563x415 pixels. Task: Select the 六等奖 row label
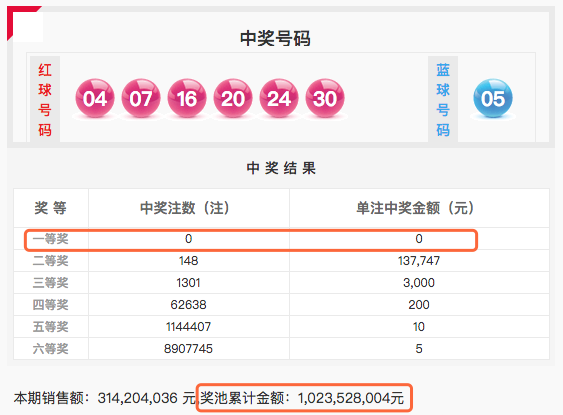[51, 349]
